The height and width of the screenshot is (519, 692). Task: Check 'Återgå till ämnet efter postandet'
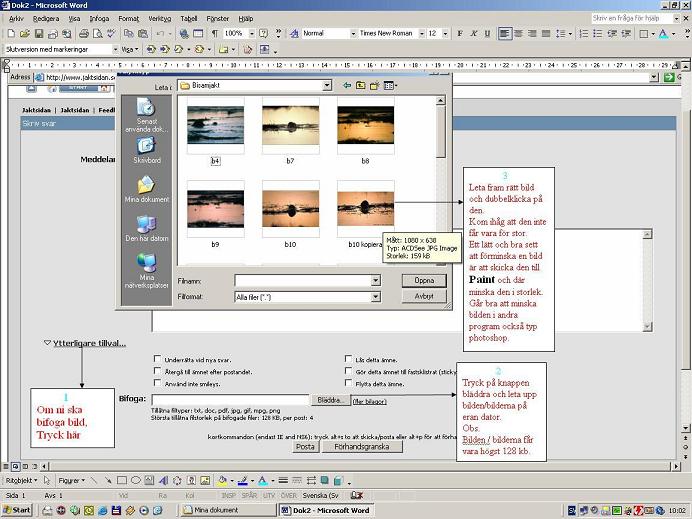pos(157,371)
